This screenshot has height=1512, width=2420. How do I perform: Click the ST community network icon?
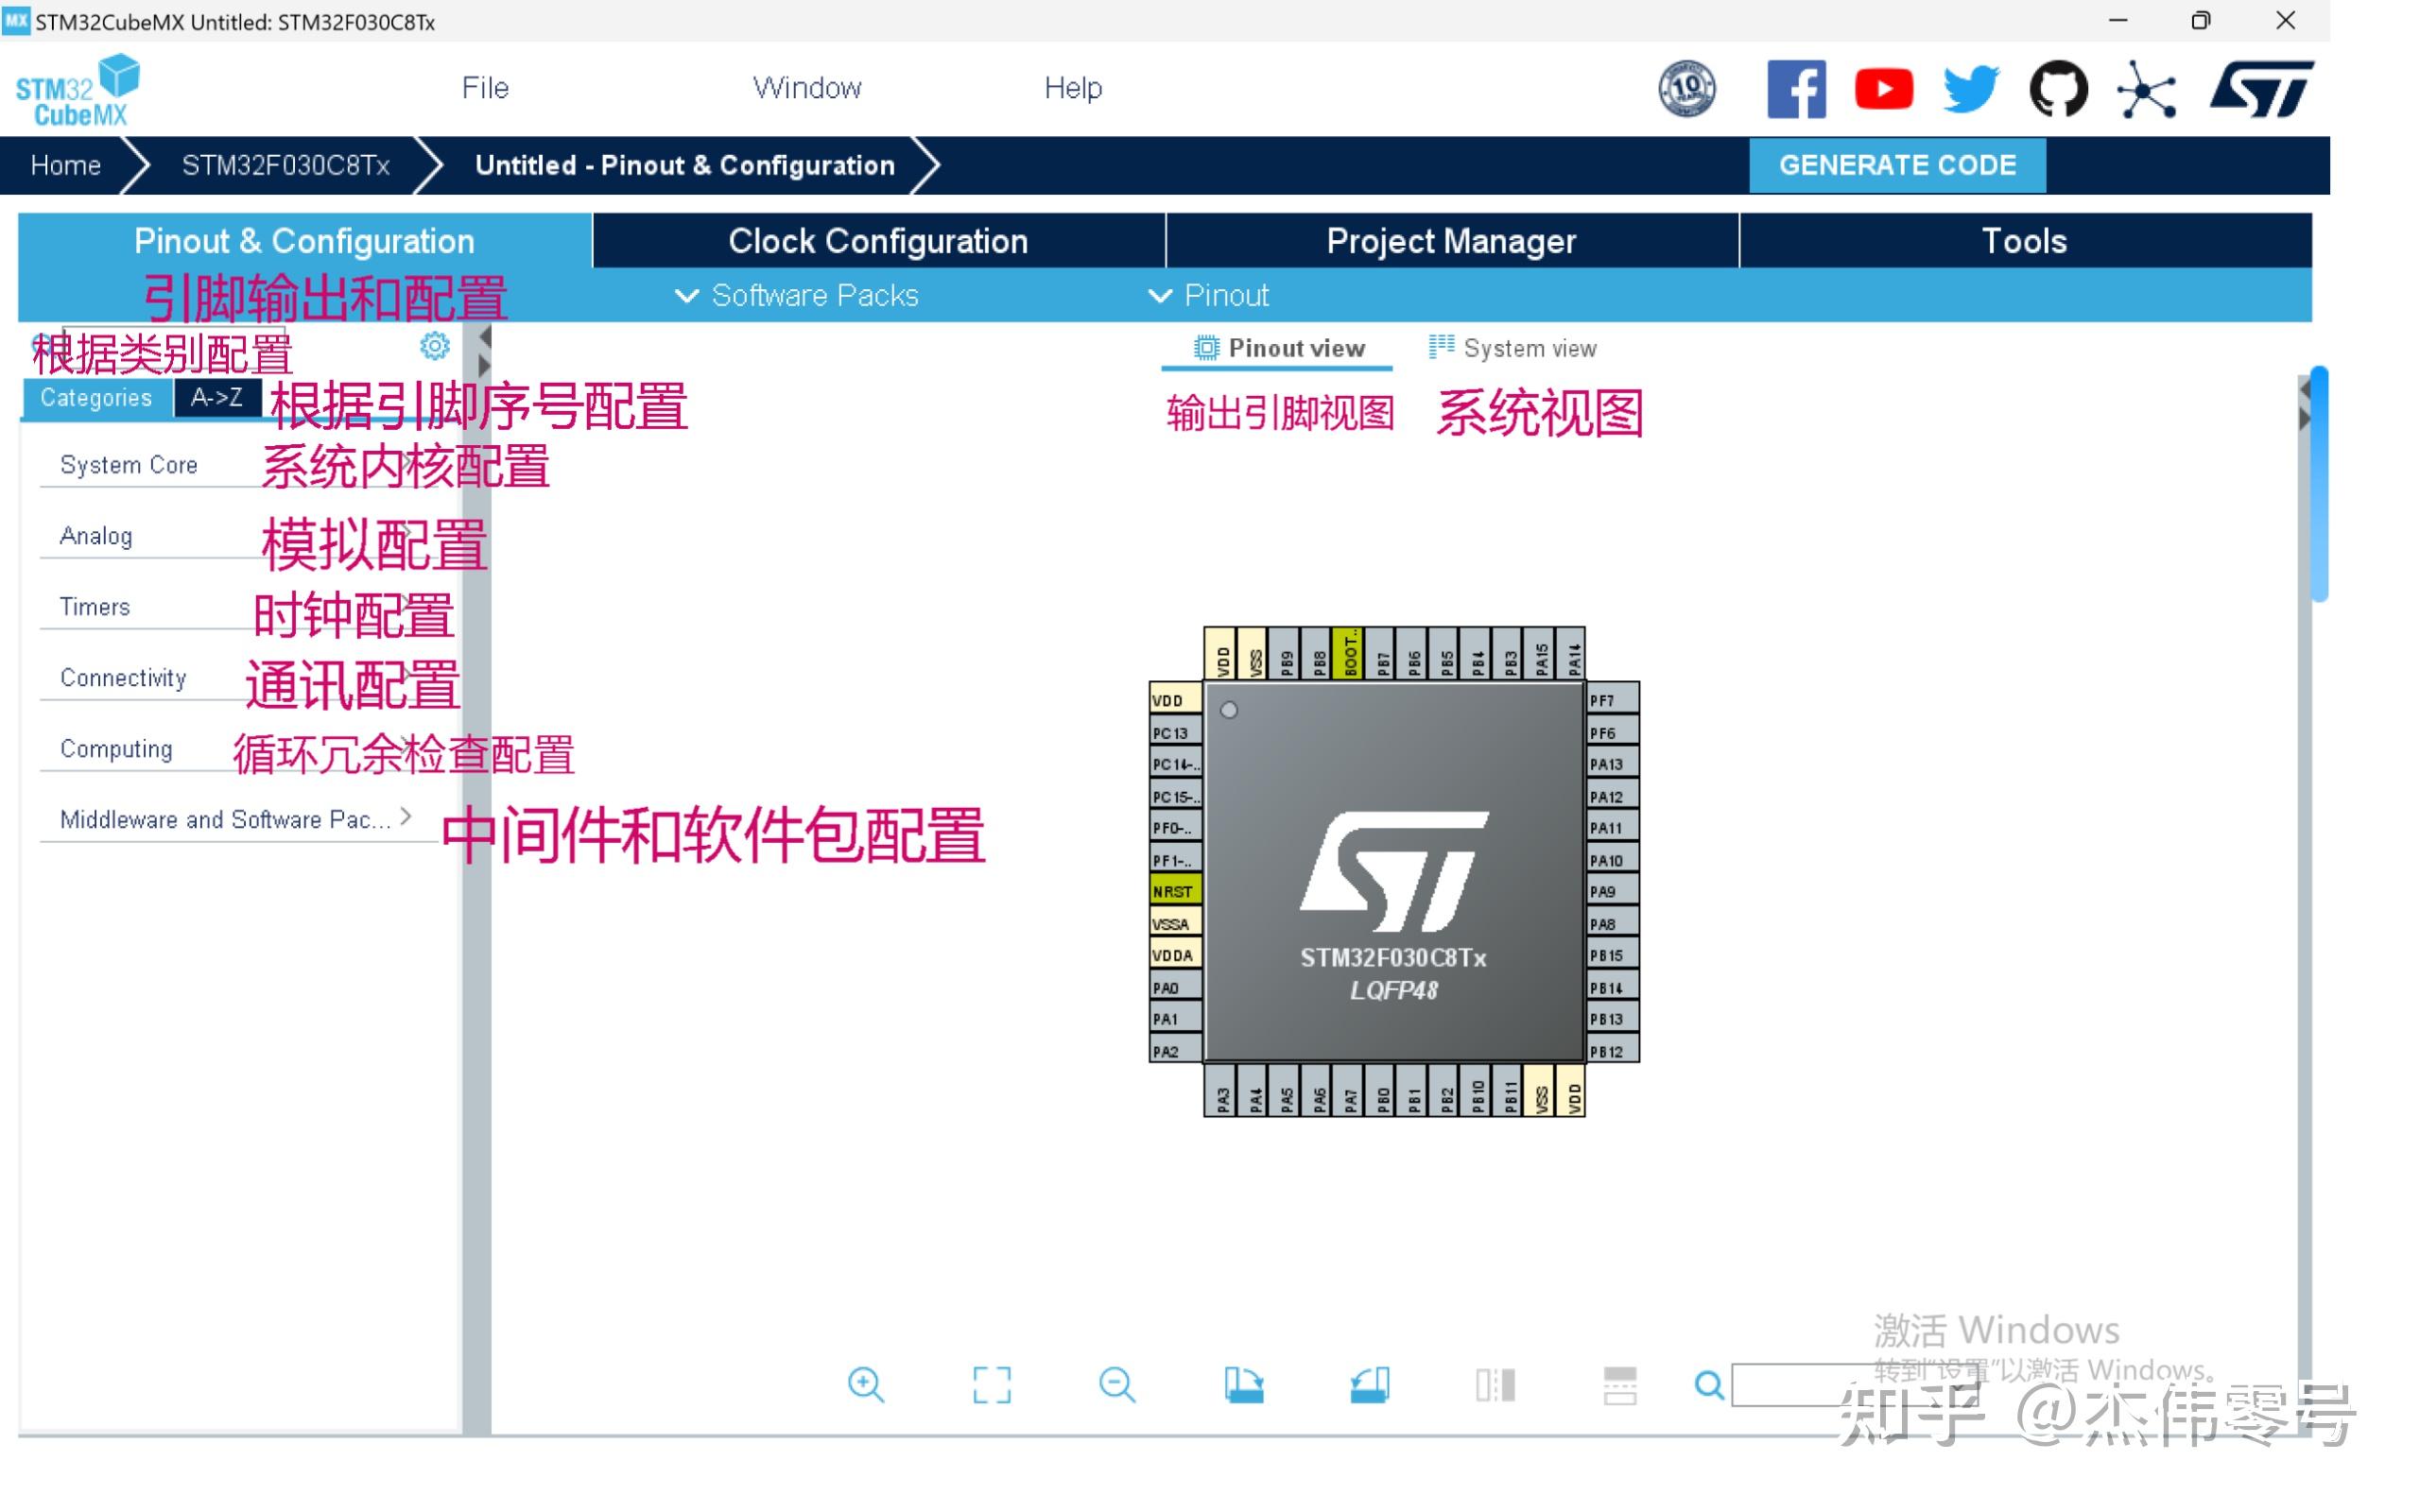pyautogui.click(x=2146, y=90)
